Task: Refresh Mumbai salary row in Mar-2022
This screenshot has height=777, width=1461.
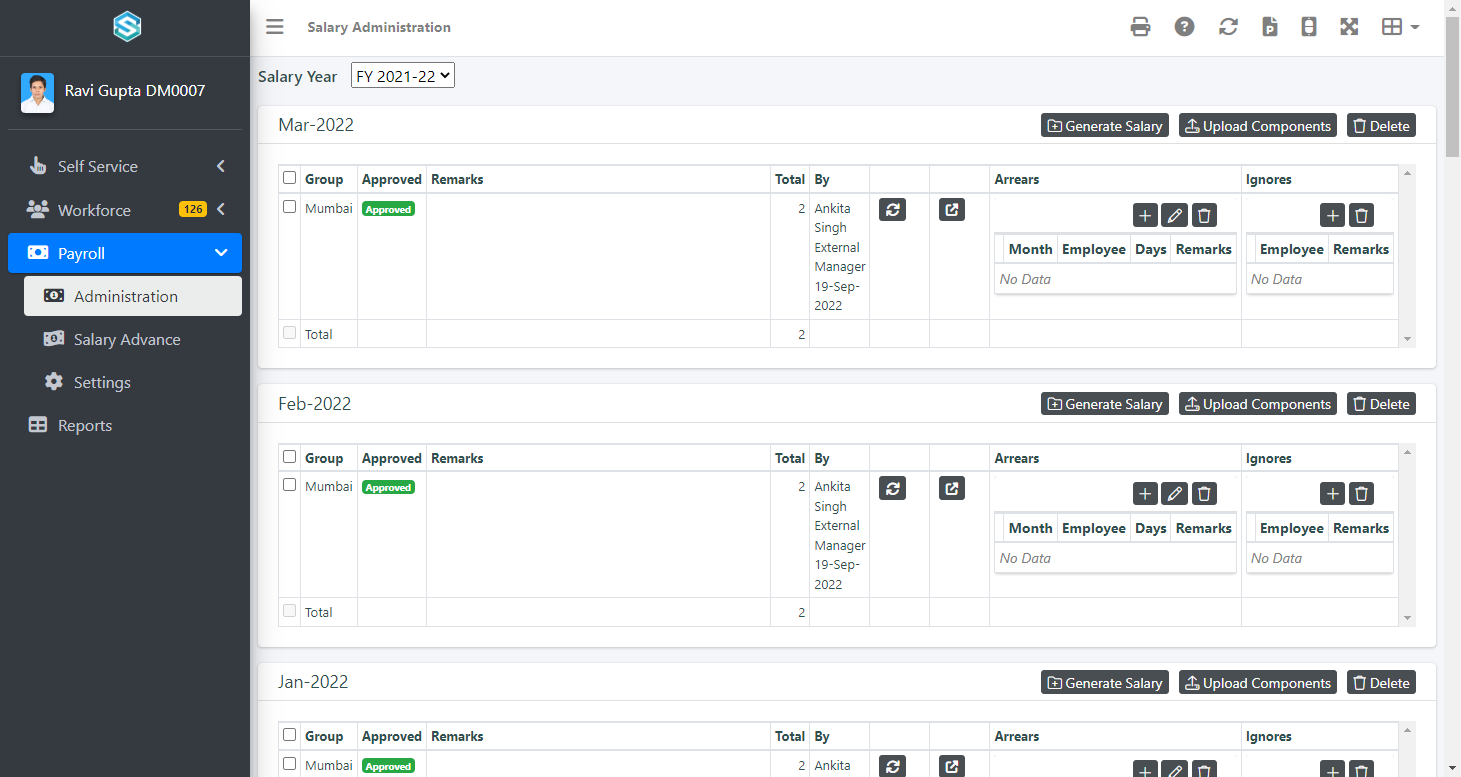Action: click(x=893, y=210)
